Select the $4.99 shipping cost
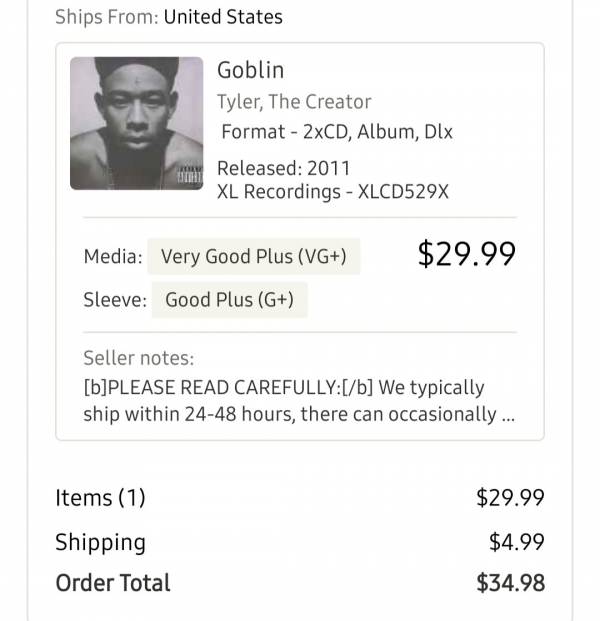600x621 pixels. pos(517,542)
